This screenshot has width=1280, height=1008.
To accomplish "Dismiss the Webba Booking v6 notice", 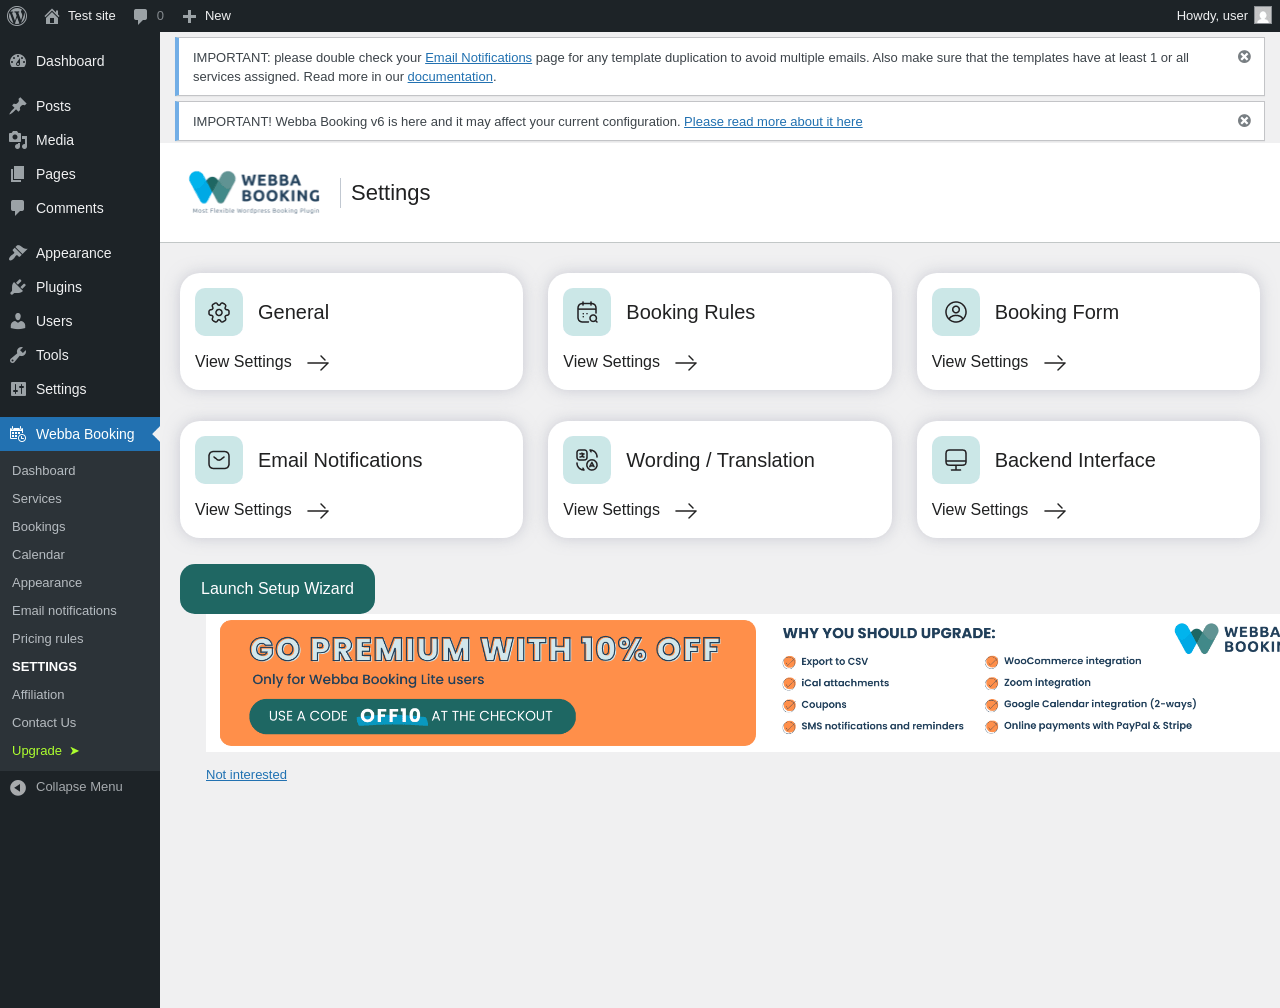I will click(x=1244, y=121).
